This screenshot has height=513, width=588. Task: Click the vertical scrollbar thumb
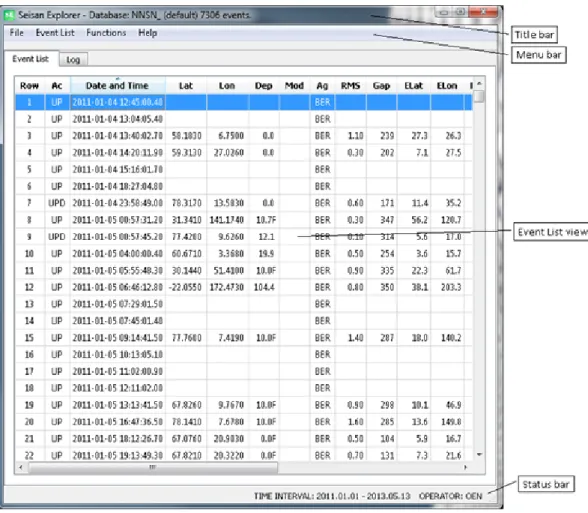(479, 96)
